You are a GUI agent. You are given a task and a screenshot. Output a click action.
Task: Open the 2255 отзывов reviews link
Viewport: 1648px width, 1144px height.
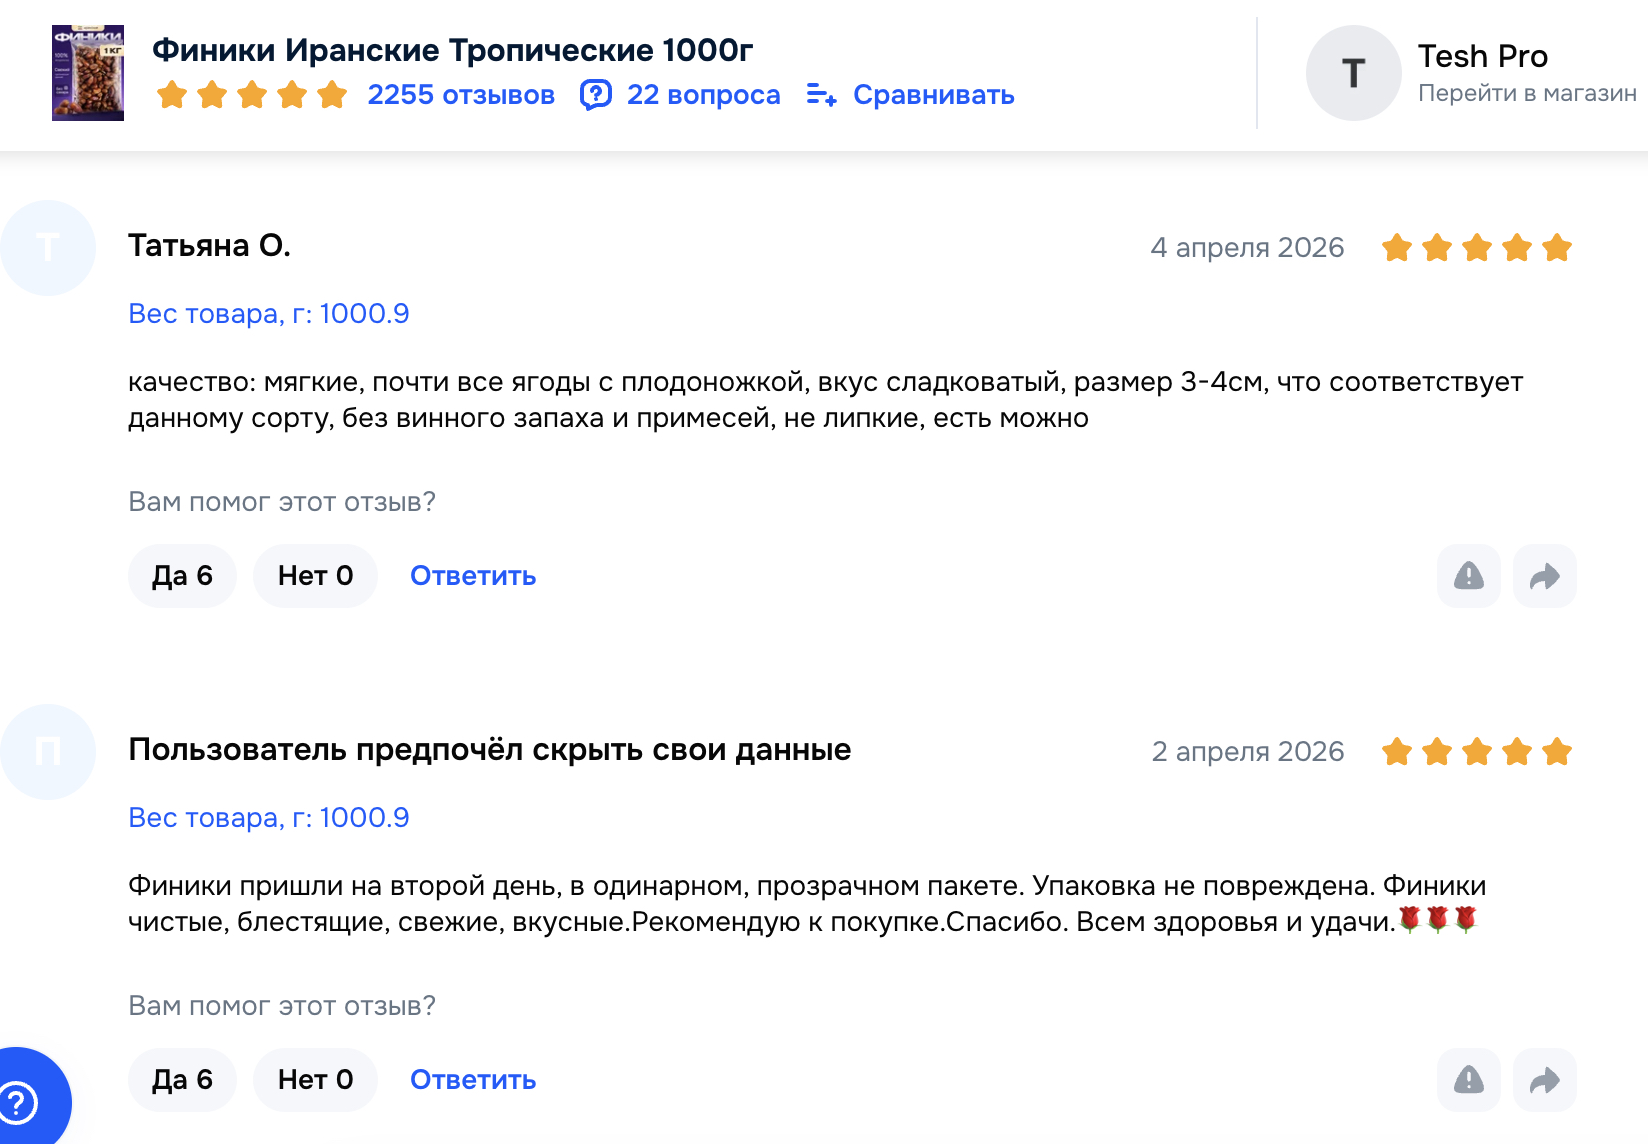click(x=460, y=95)
